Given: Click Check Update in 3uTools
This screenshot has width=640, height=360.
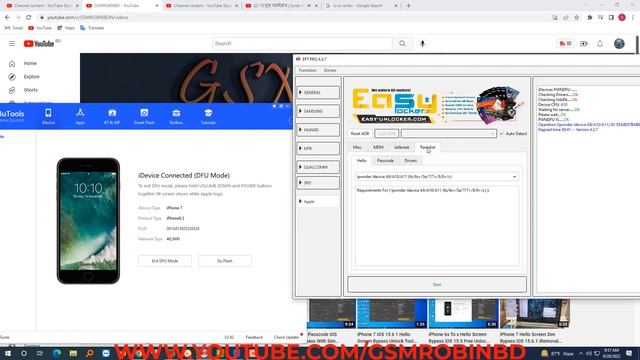Looking at the screenshot, I should click(x=286, y=337).
